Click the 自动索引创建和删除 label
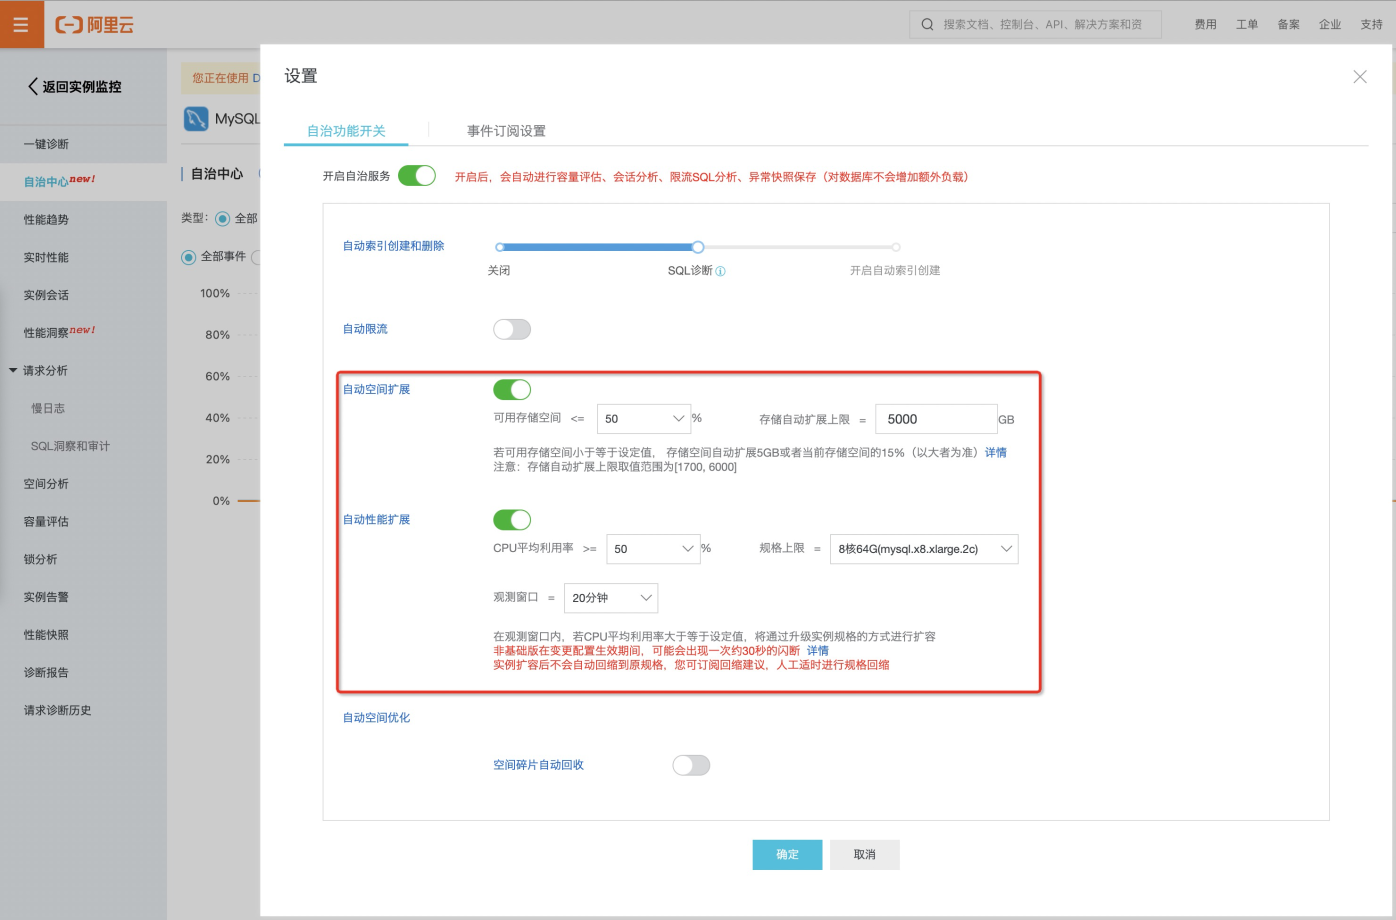Image resolution: width=1396 pixels, height=920 pixels. point(394,246)
